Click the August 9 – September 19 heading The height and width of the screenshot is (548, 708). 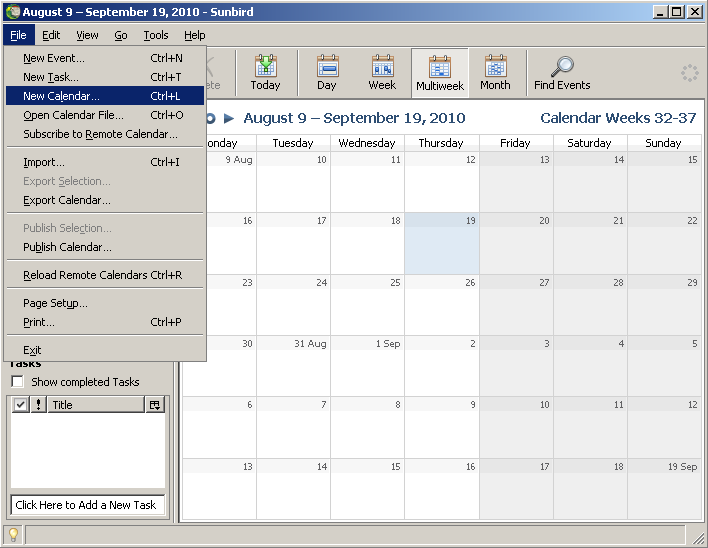[x=354, y=118]
